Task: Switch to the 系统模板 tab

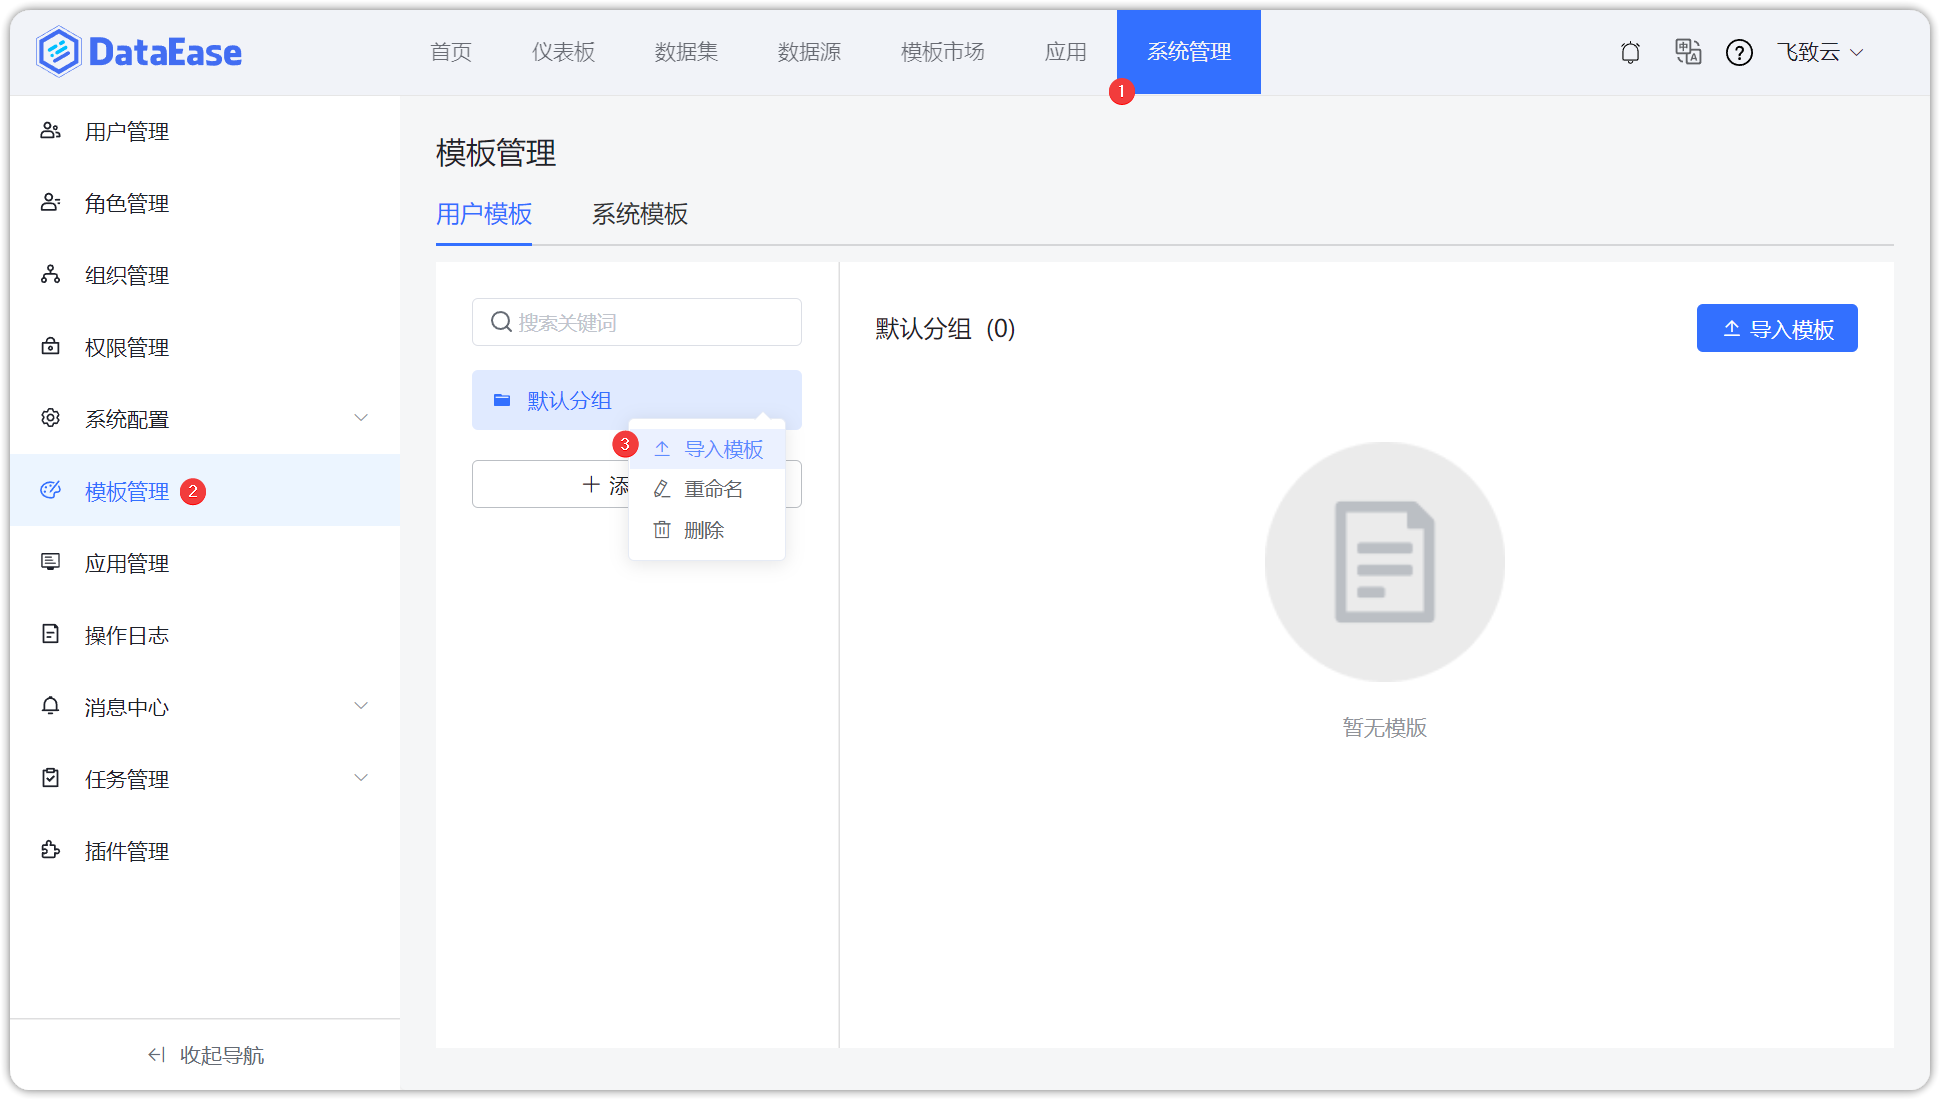Action: coord(640,214)
